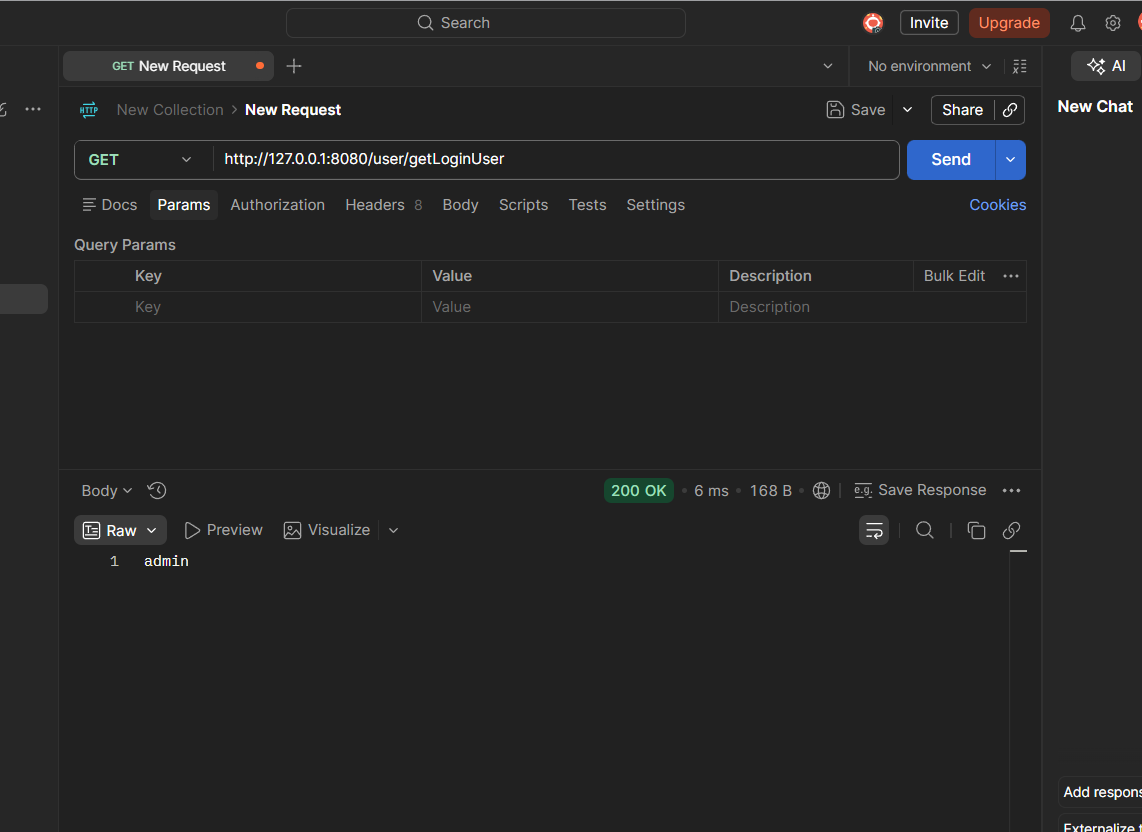1142x832 pixels.
Task: Select the Params tab
Action: coord(184,205)
